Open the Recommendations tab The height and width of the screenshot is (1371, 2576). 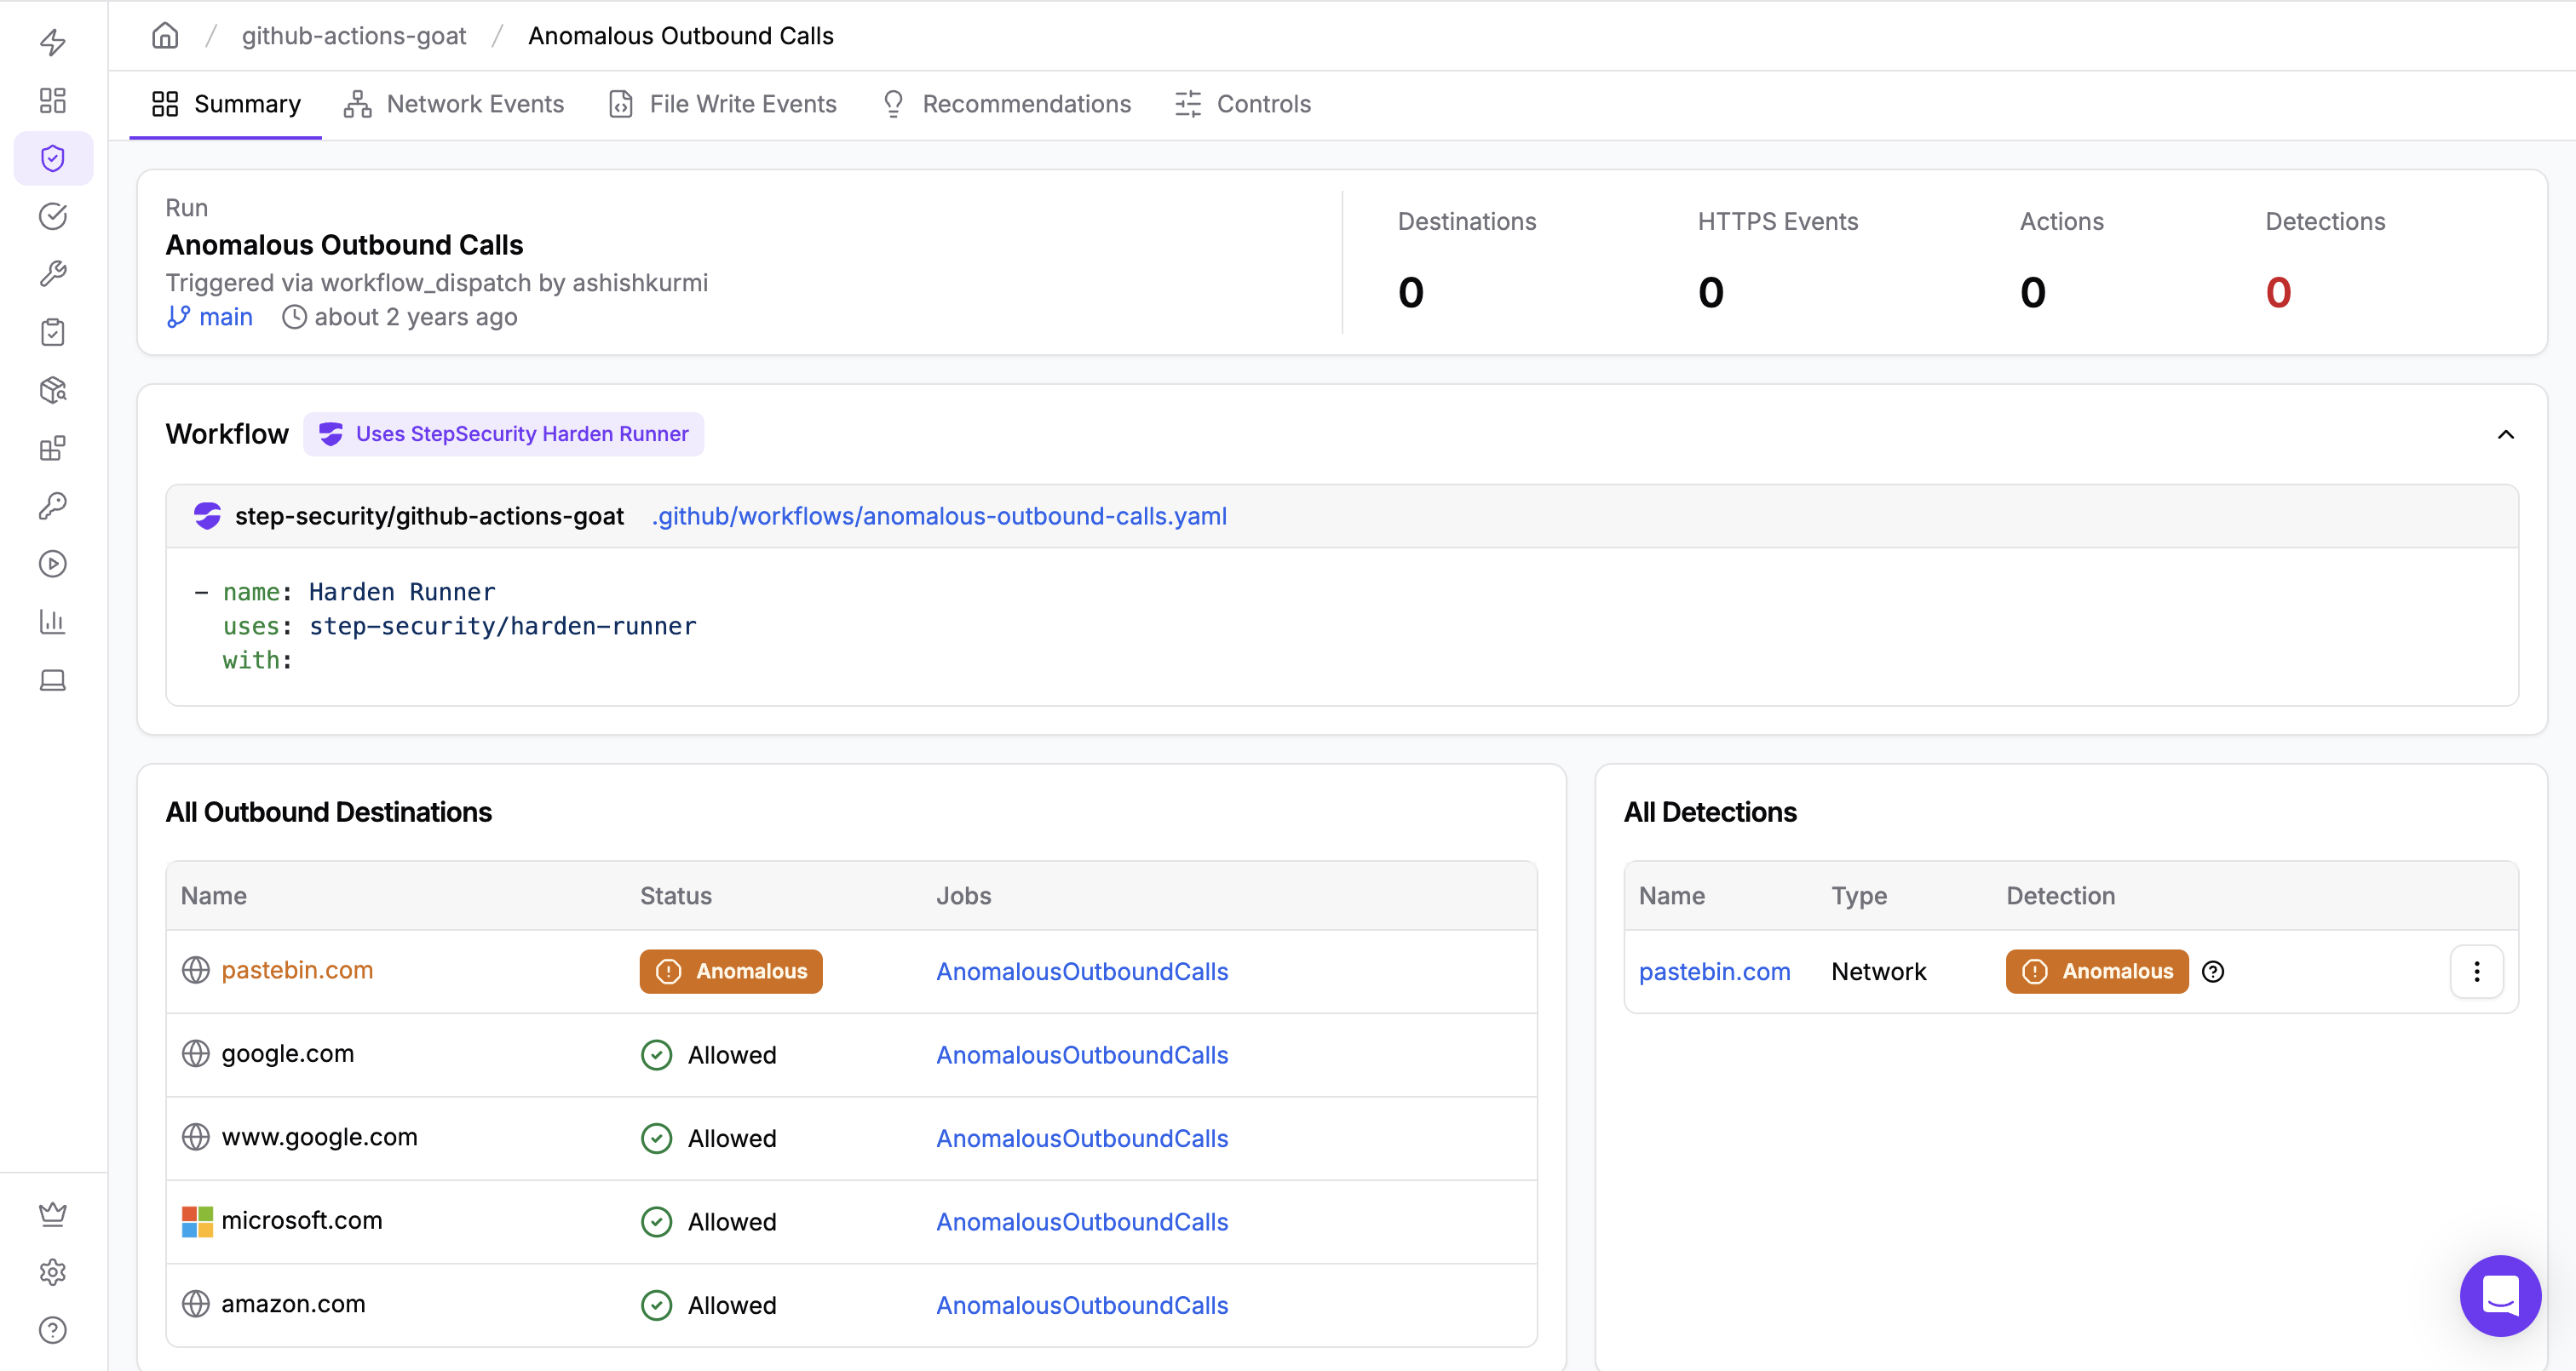(x=1007, y=104)
